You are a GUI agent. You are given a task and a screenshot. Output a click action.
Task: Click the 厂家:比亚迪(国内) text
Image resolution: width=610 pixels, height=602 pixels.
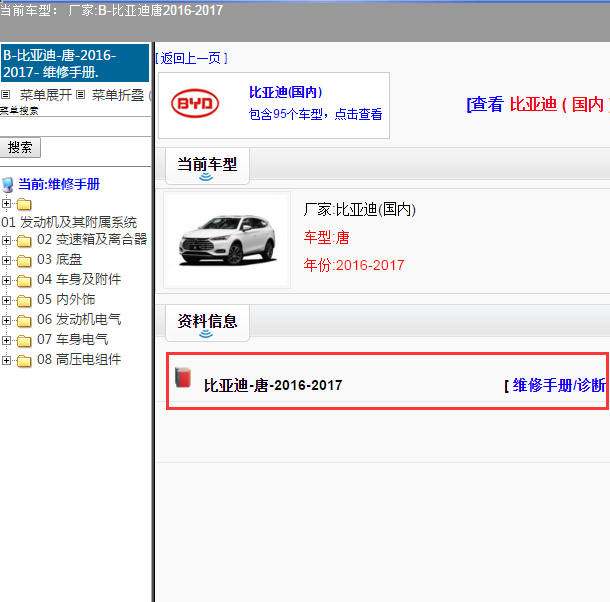coord(359,209)
